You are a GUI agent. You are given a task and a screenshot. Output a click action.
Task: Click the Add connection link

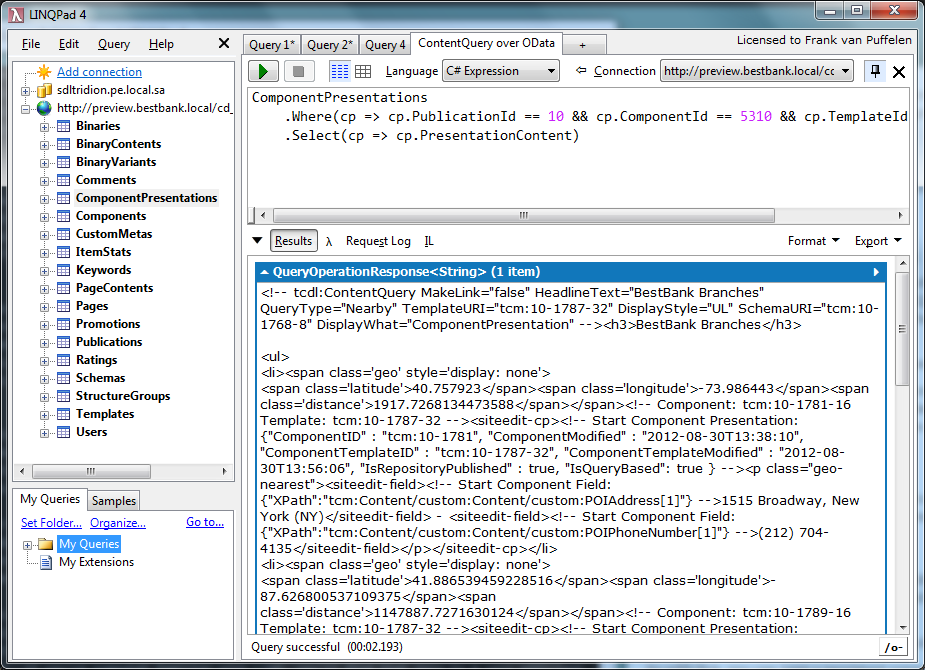click(99, 72)
